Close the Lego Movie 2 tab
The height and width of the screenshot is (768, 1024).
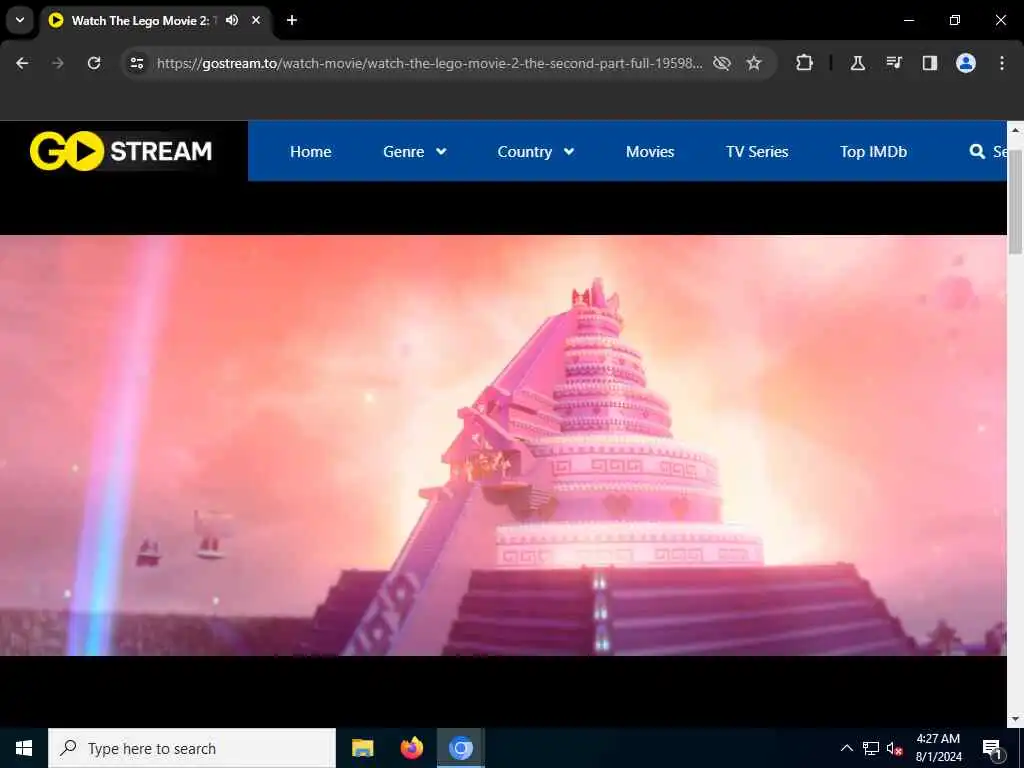(x=256, y=20)
